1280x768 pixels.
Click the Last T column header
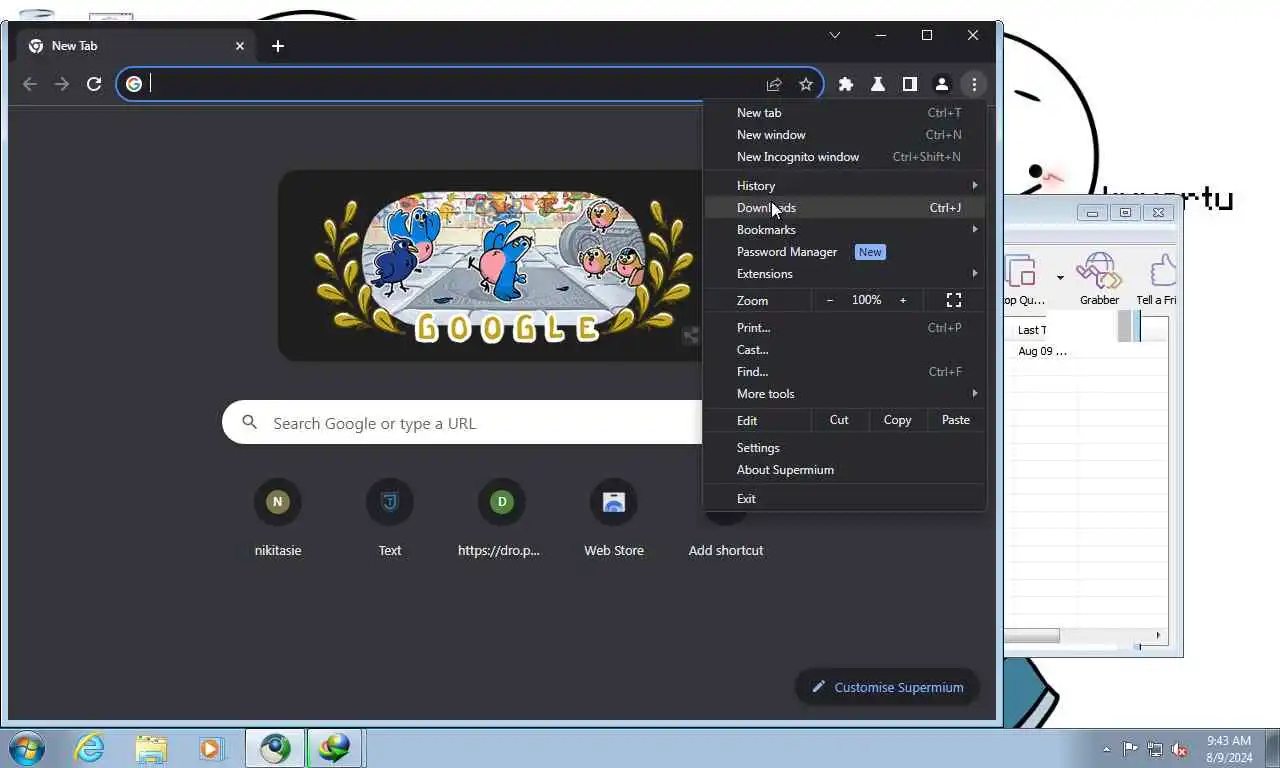1032,330
